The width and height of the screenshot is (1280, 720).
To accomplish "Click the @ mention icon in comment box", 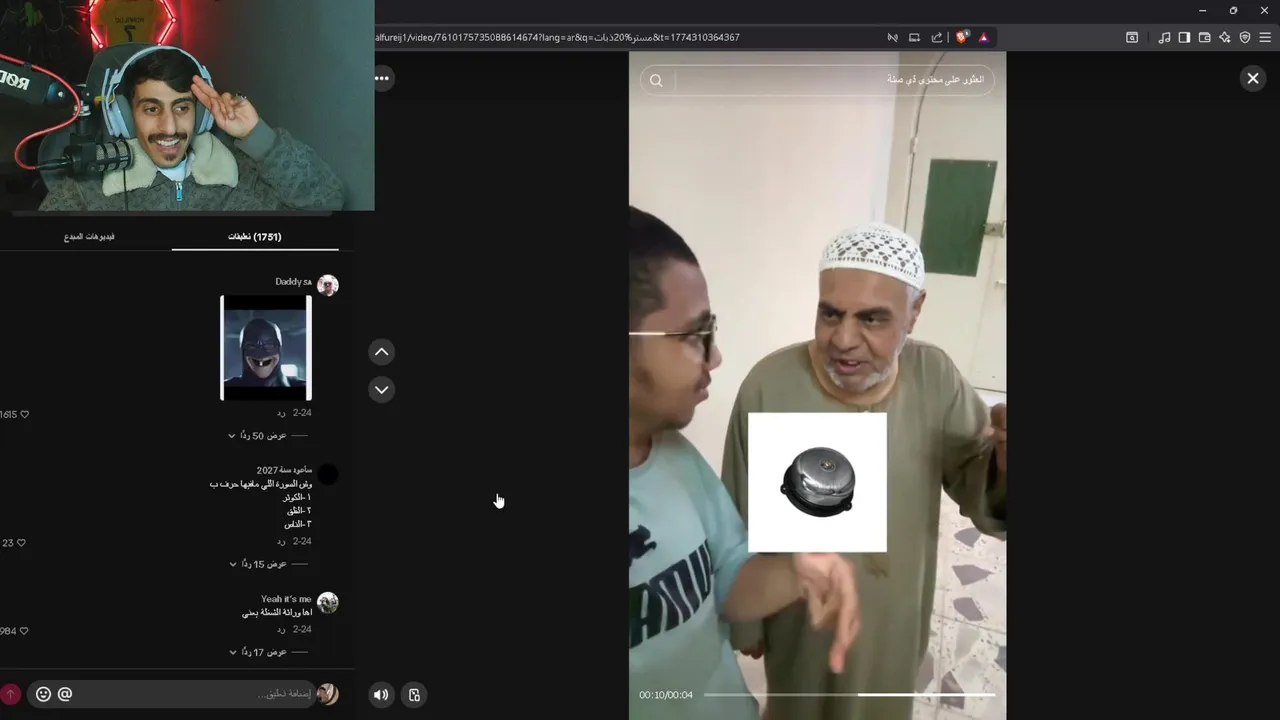I will (65, 694).
